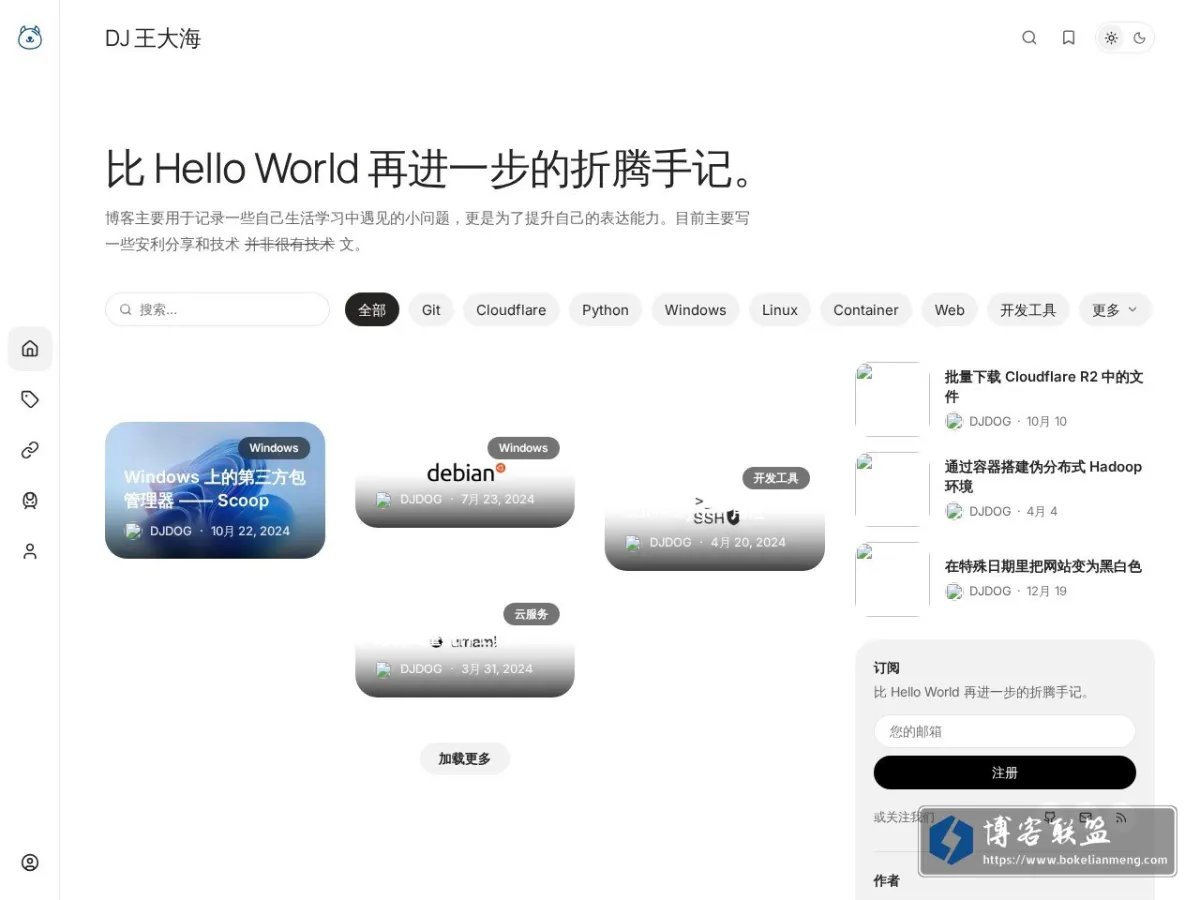Filter posts by Web tag

click(x=949, y=310)
